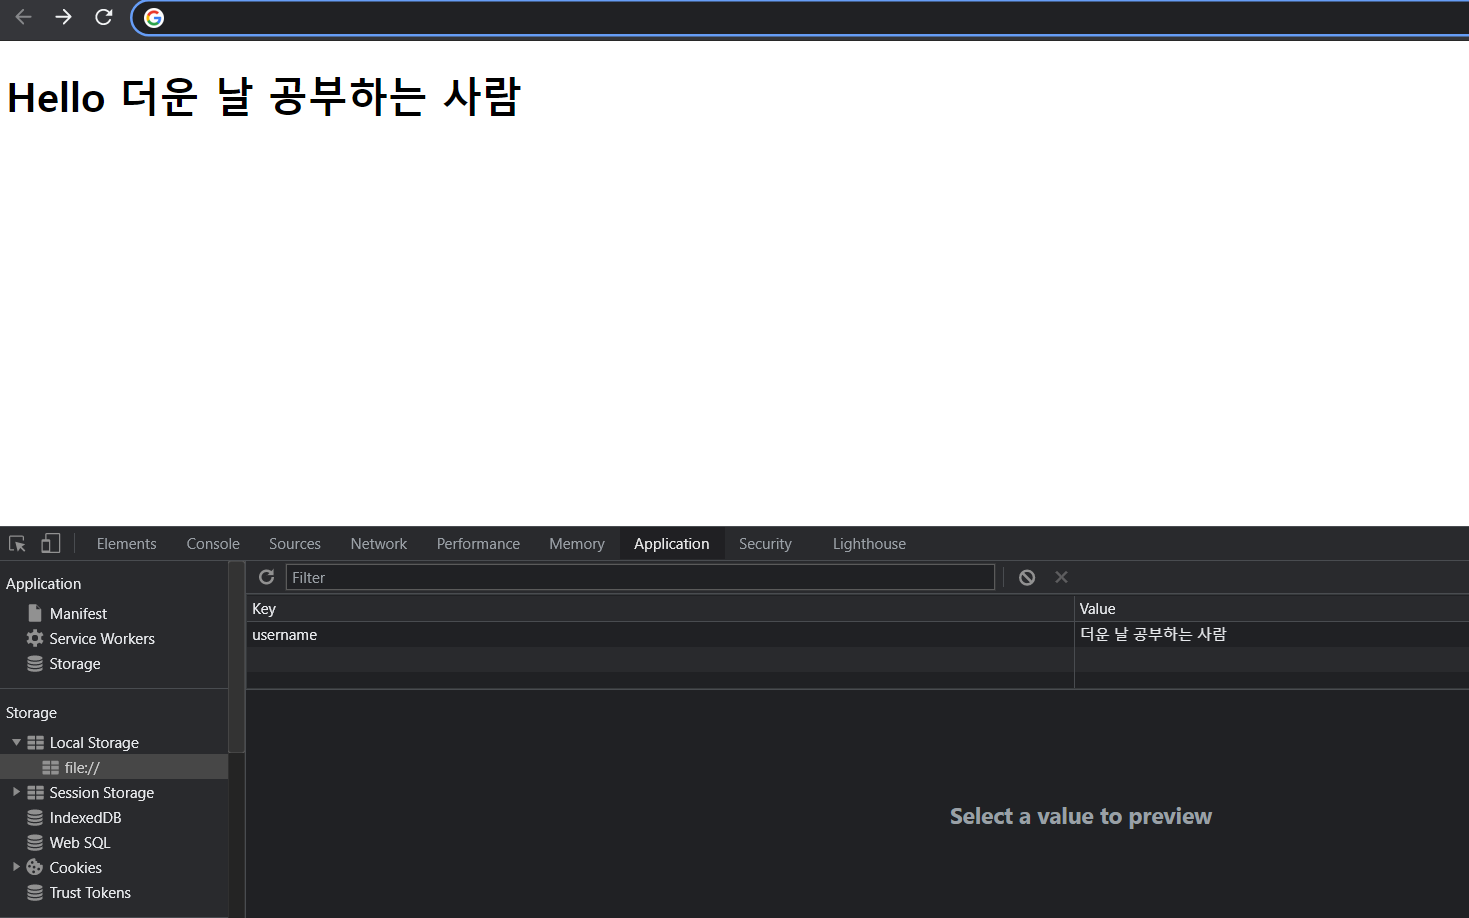
Task: Refresh the storage table with the refresh icon
Action: click(x=266, y=577)
